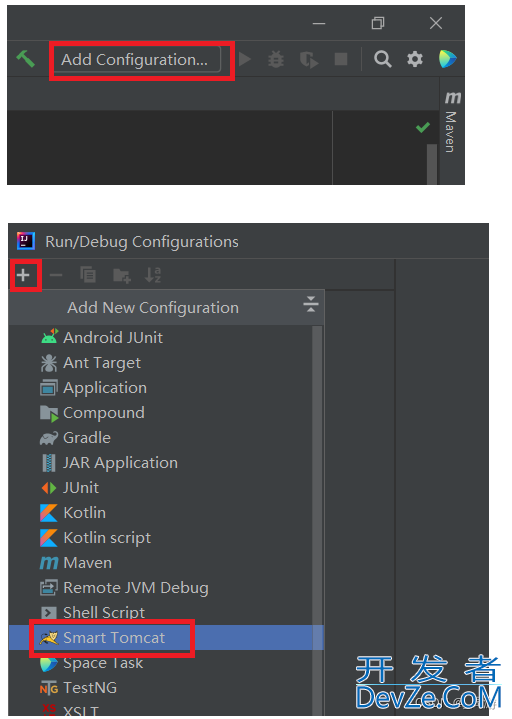Minimize the IDE window
This screenshot has width=512, height=719.
coord(319,23)
